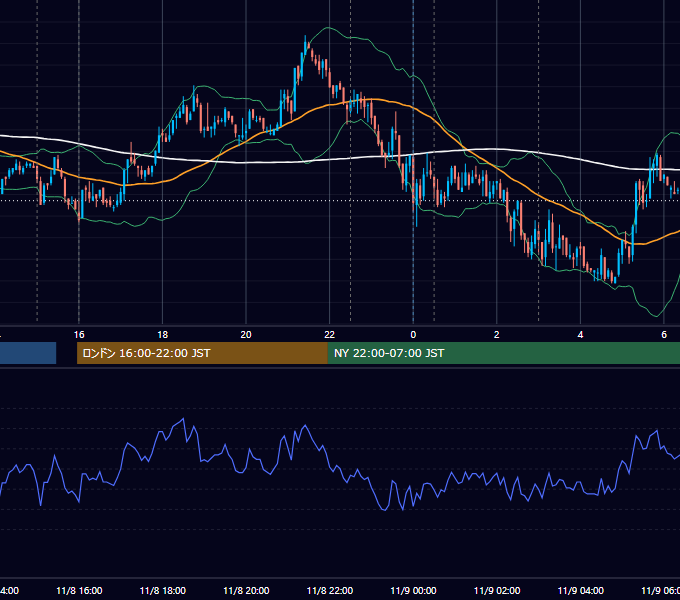Image resolution: width=680 pixels, height=600 pixels.
Task: Click the hour label 4 on price chart axis
Action: (580, 335)
